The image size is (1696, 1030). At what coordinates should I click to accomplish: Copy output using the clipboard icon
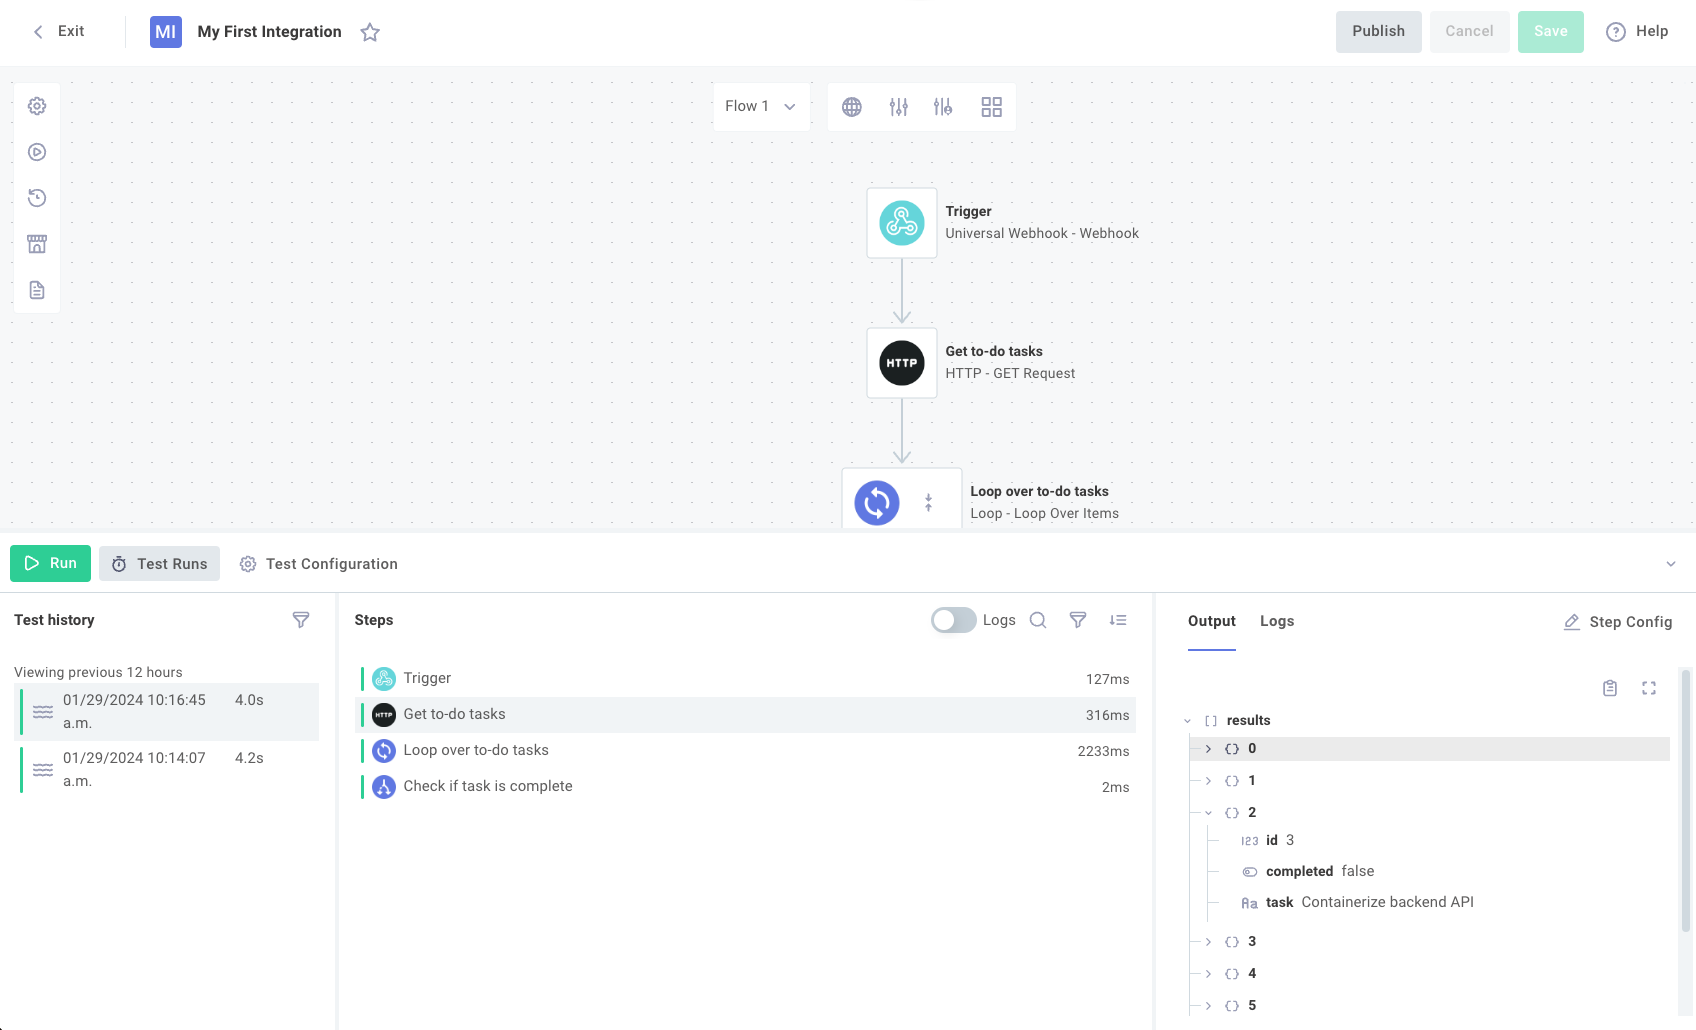tap(1610, 688)
